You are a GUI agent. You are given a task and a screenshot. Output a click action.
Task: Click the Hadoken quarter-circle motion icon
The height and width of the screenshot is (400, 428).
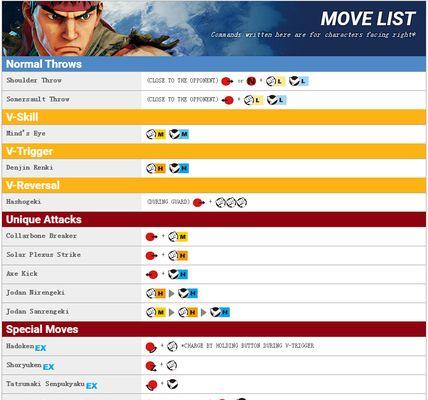[151, 347]
